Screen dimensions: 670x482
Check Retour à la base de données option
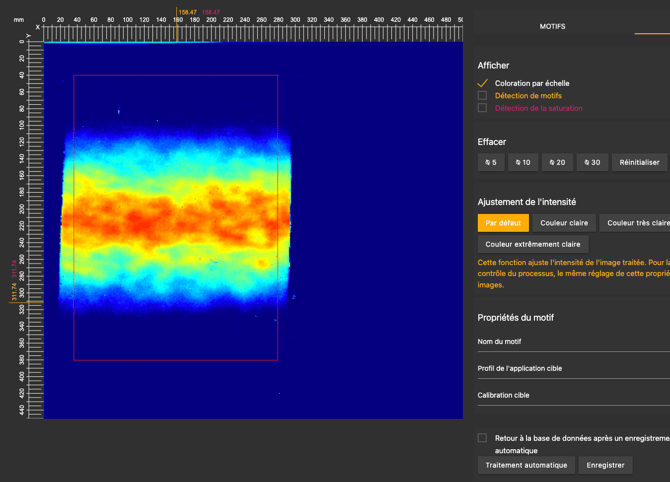coord(482,438)
